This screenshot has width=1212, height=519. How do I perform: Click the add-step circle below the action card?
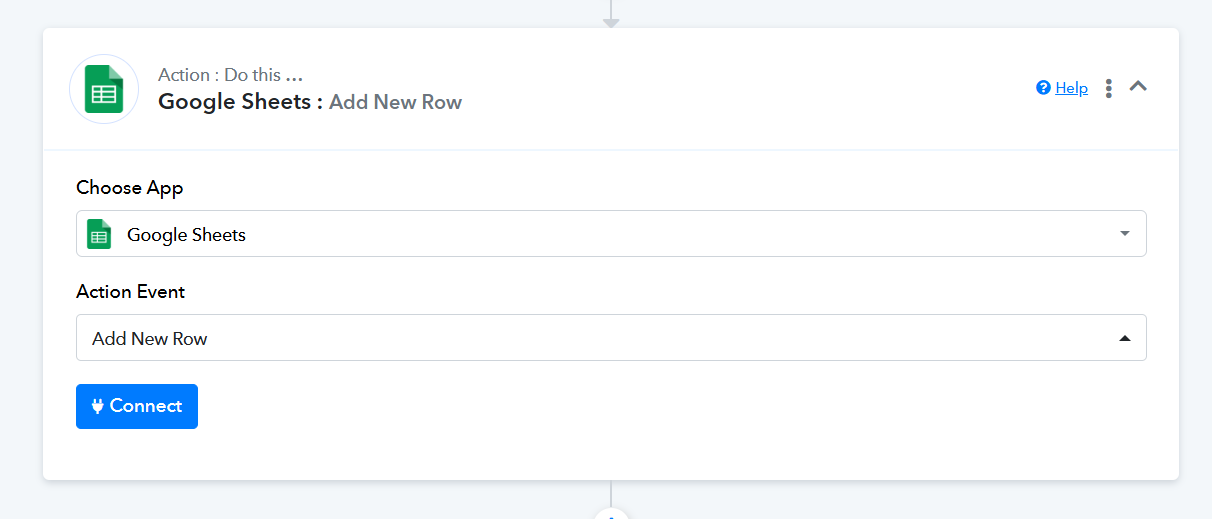pos(611,515)
